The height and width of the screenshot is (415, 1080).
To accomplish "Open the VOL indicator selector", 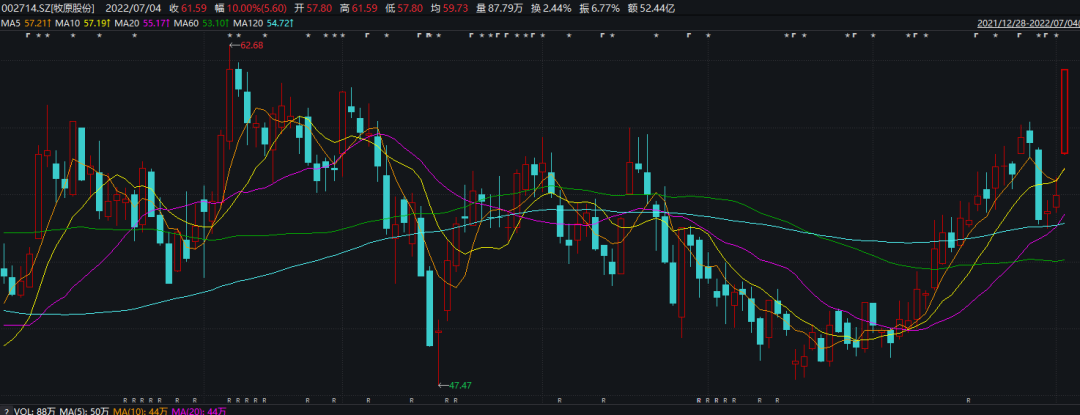I will pyautogui.click(x=25, y=409).
